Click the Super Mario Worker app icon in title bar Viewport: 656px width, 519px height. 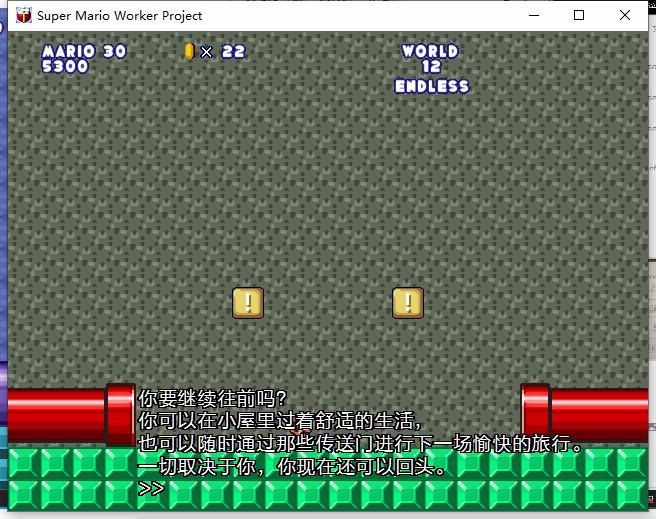pos(24,15)
